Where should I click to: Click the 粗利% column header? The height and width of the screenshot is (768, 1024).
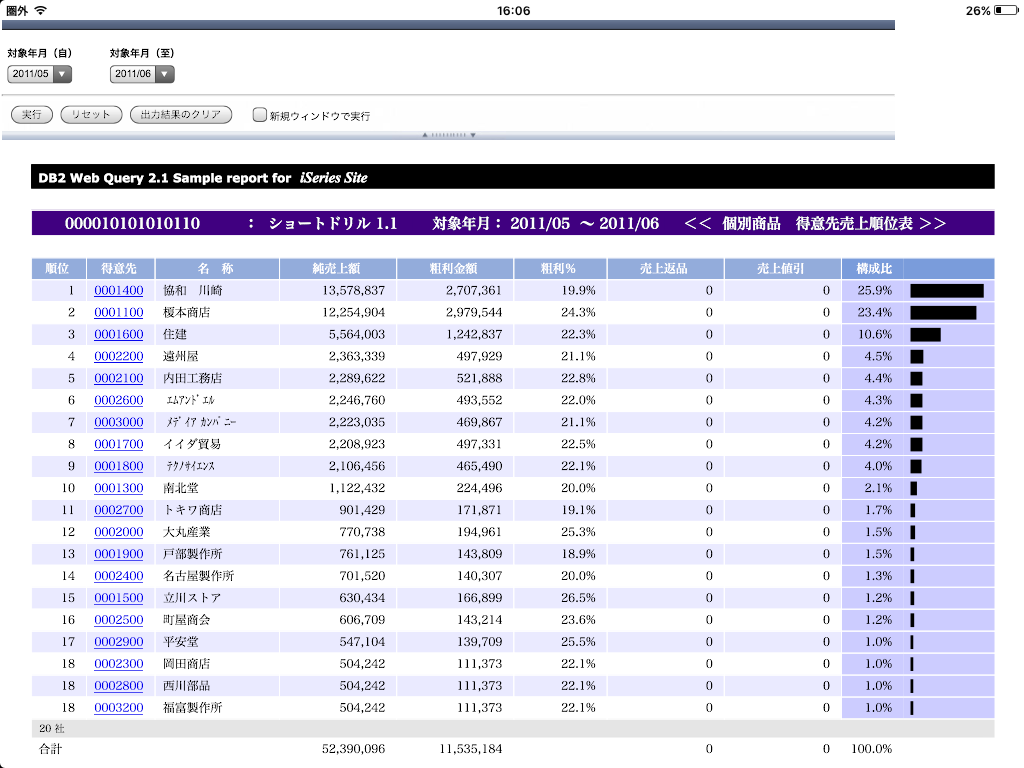pyautogui.click(x=559, y=268)
